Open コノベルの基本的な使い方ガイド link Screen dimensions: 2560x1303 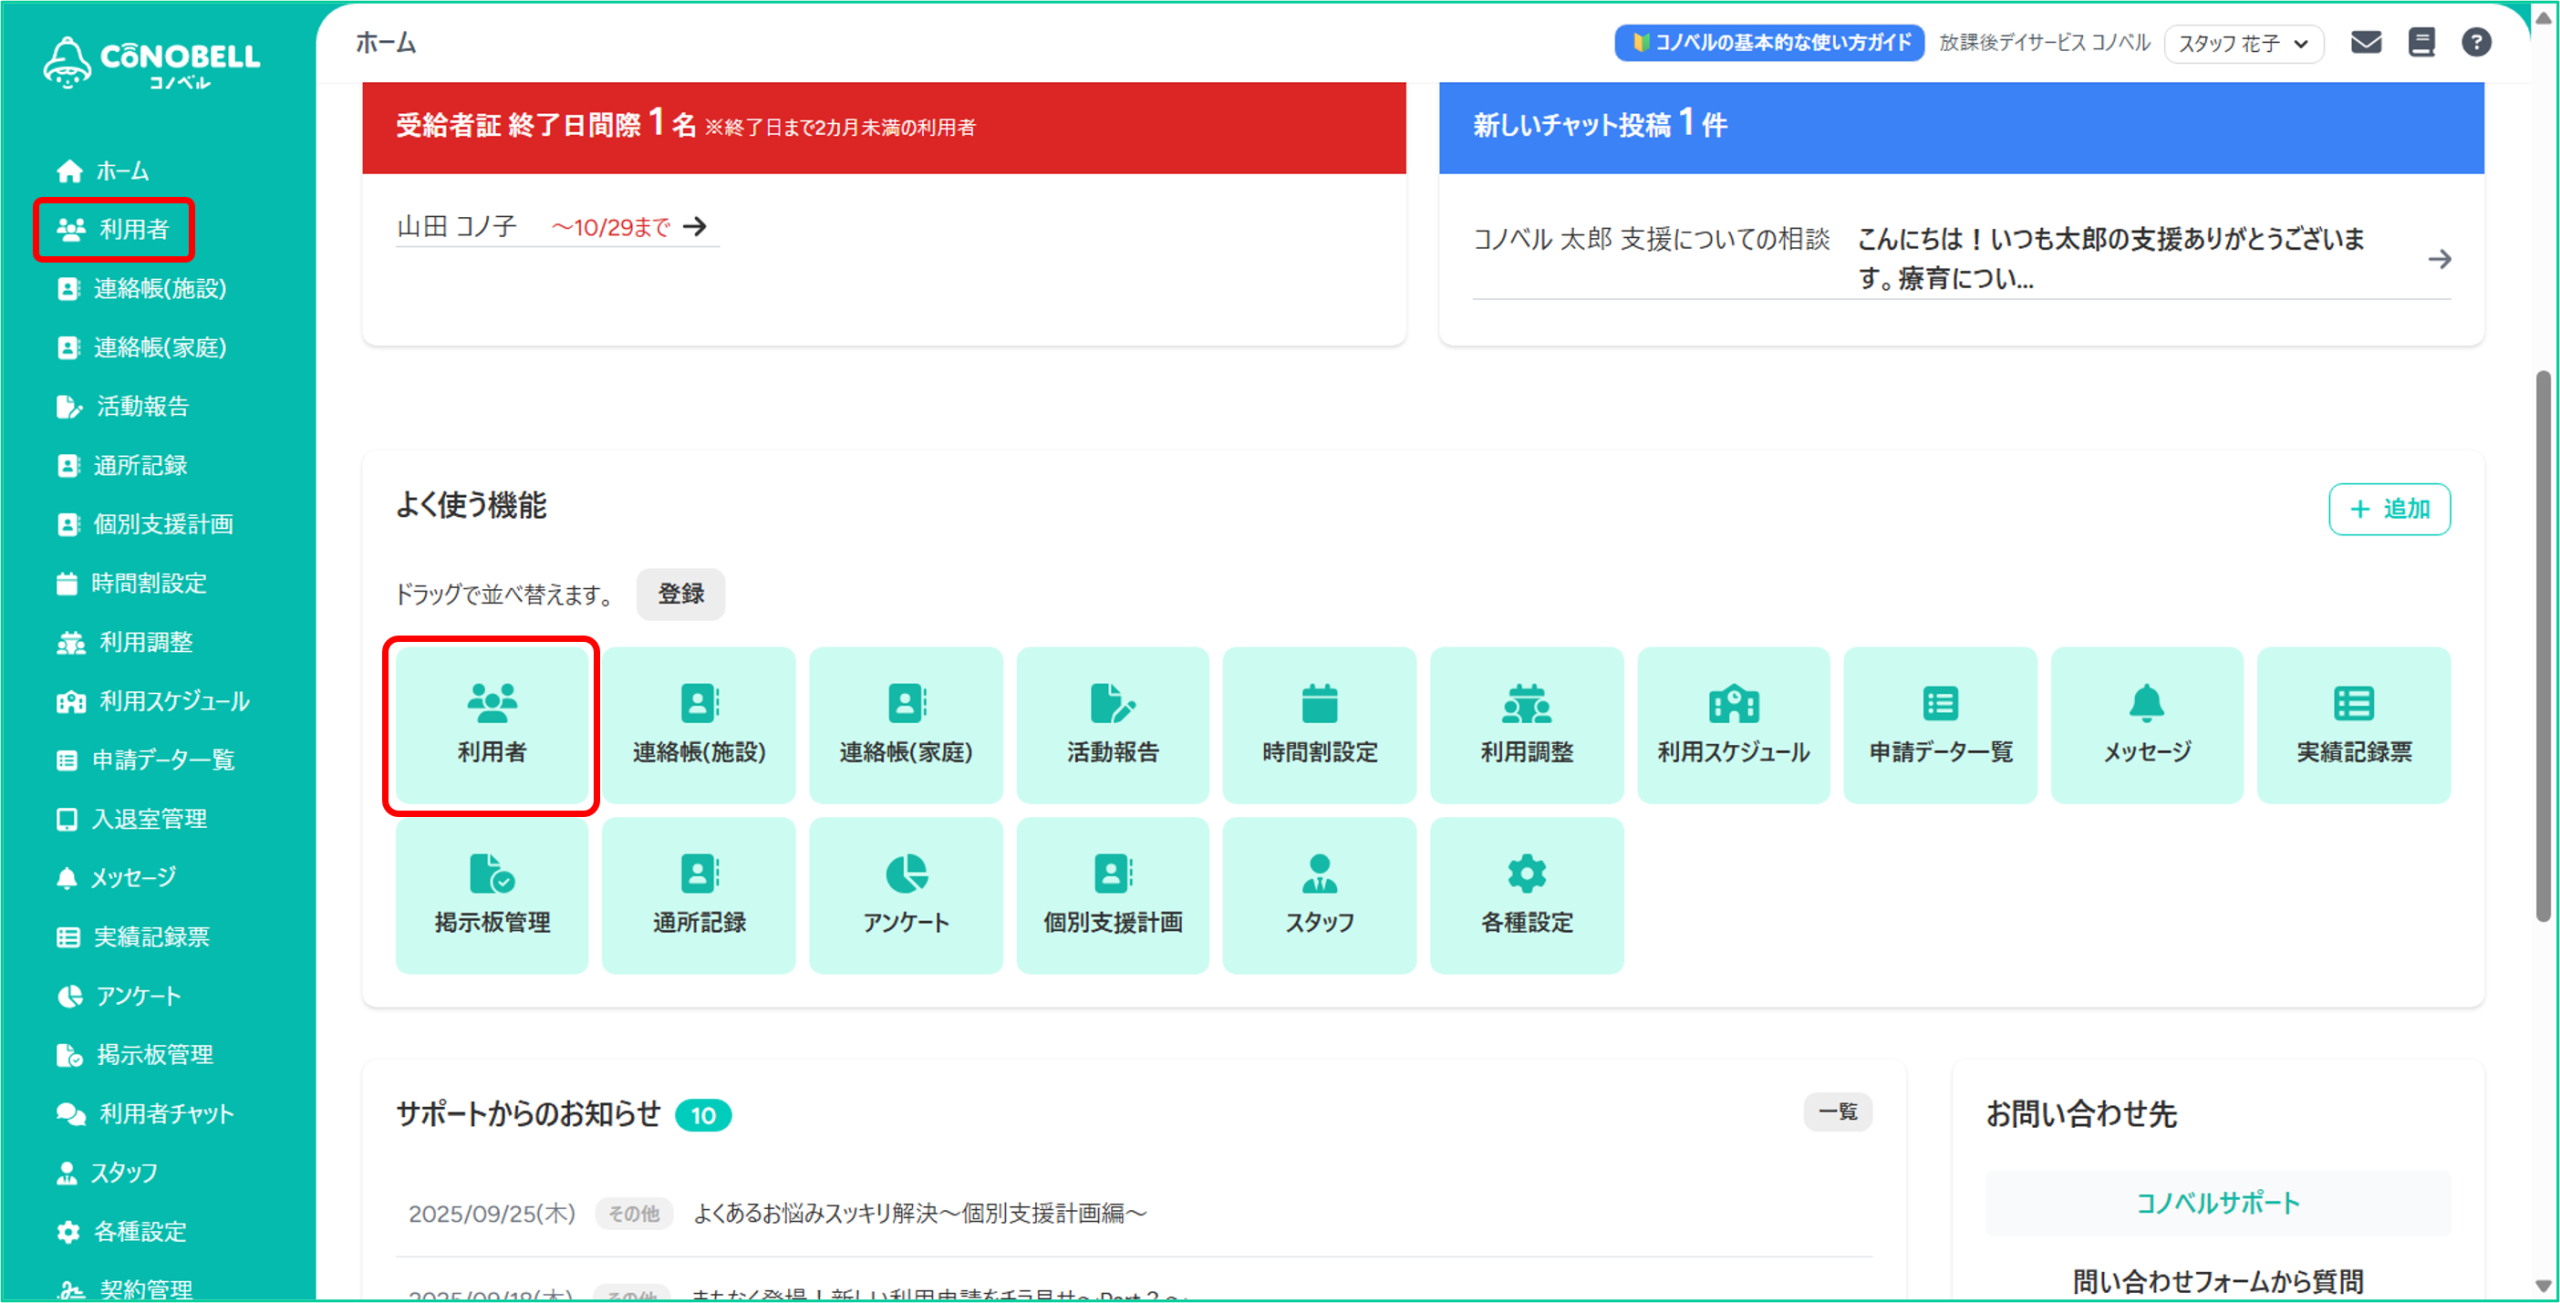click(1769, 43)
